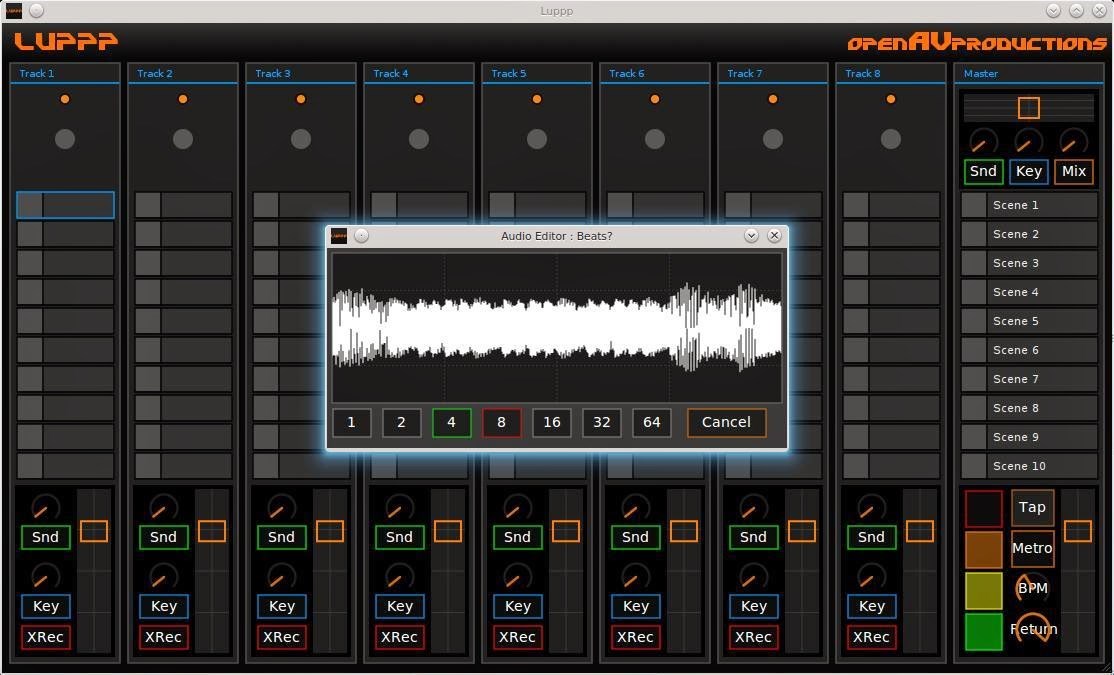1114x675 pixels.
Task: Click Track 5 volume fader handle
Action: pos(566,531)
